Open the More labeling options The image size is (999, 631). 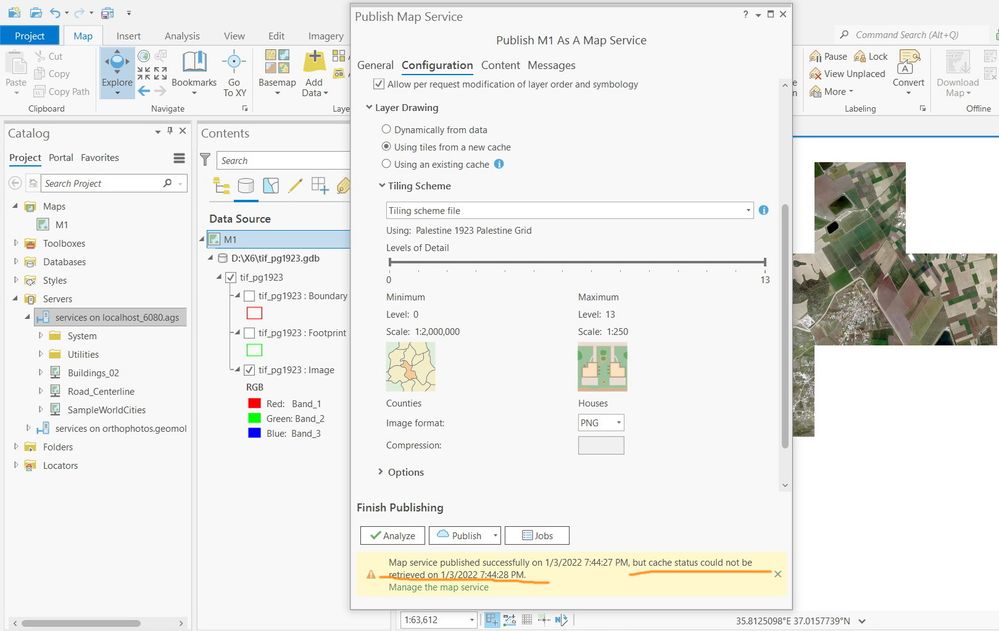pyautogui.click(x=831, y=91)
